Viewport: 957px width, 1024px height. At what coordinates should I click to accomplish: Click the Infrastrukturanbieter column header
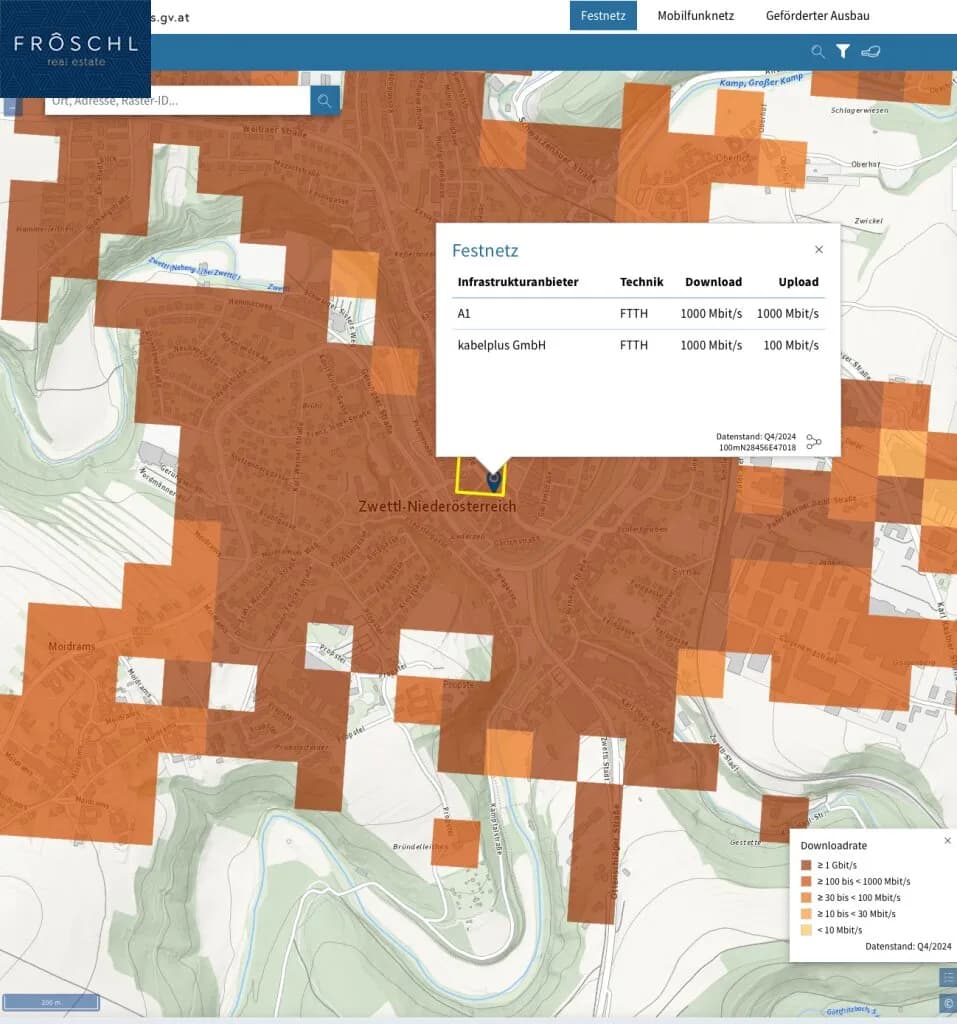pos(517,282)
